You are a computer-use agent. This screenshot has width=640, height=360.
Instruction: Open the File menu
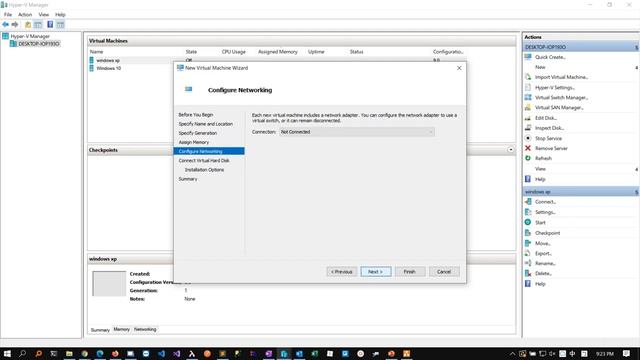point(8,15)
